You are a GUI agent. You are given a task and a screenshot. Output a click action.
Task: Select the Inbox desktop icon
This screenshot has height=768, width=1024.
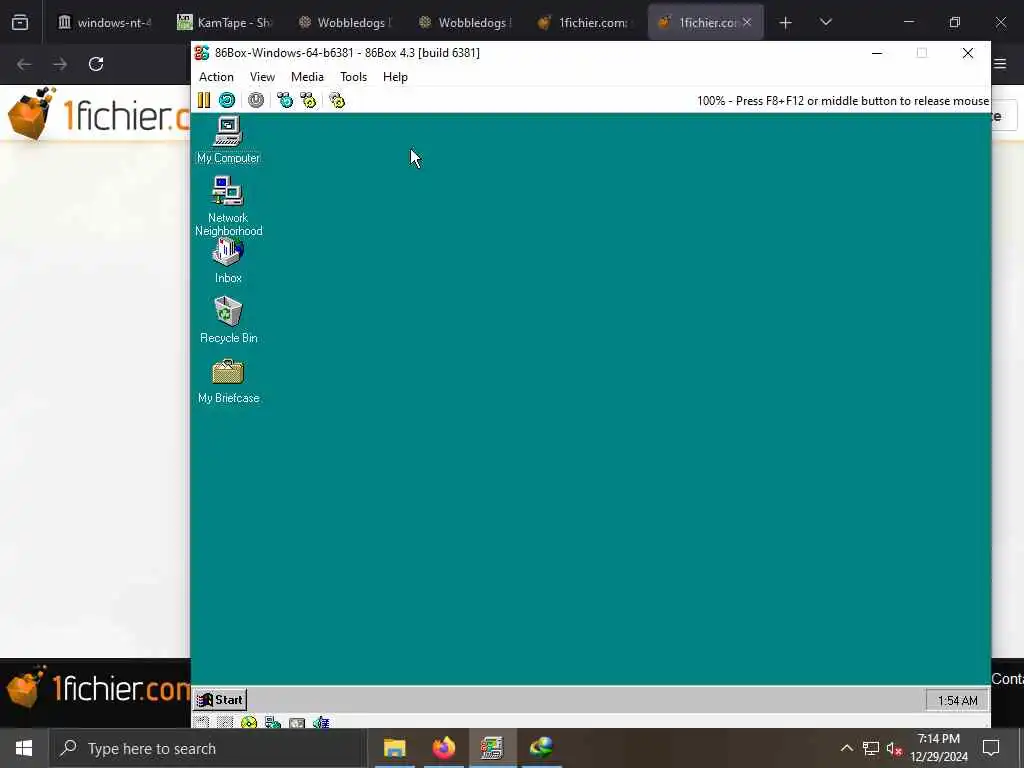[x=228, y=261]
